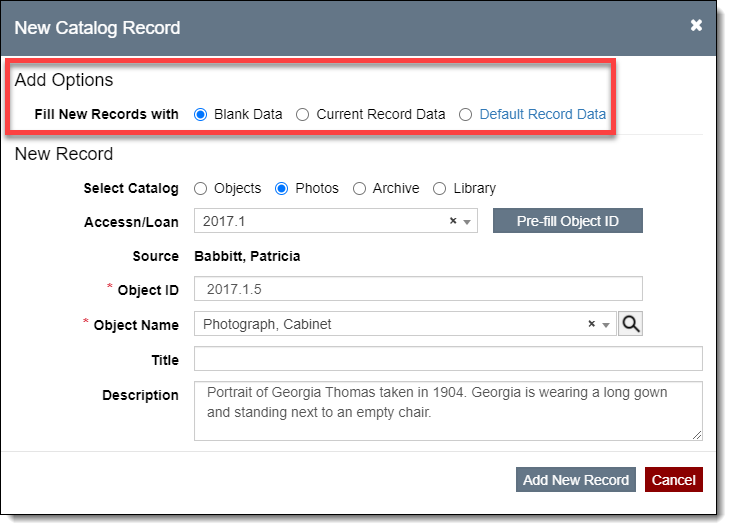Image resolution: width=732 pixels, height=530 pixels.
Task: Clear the Object Name value with x
Action: click(591, 324)
